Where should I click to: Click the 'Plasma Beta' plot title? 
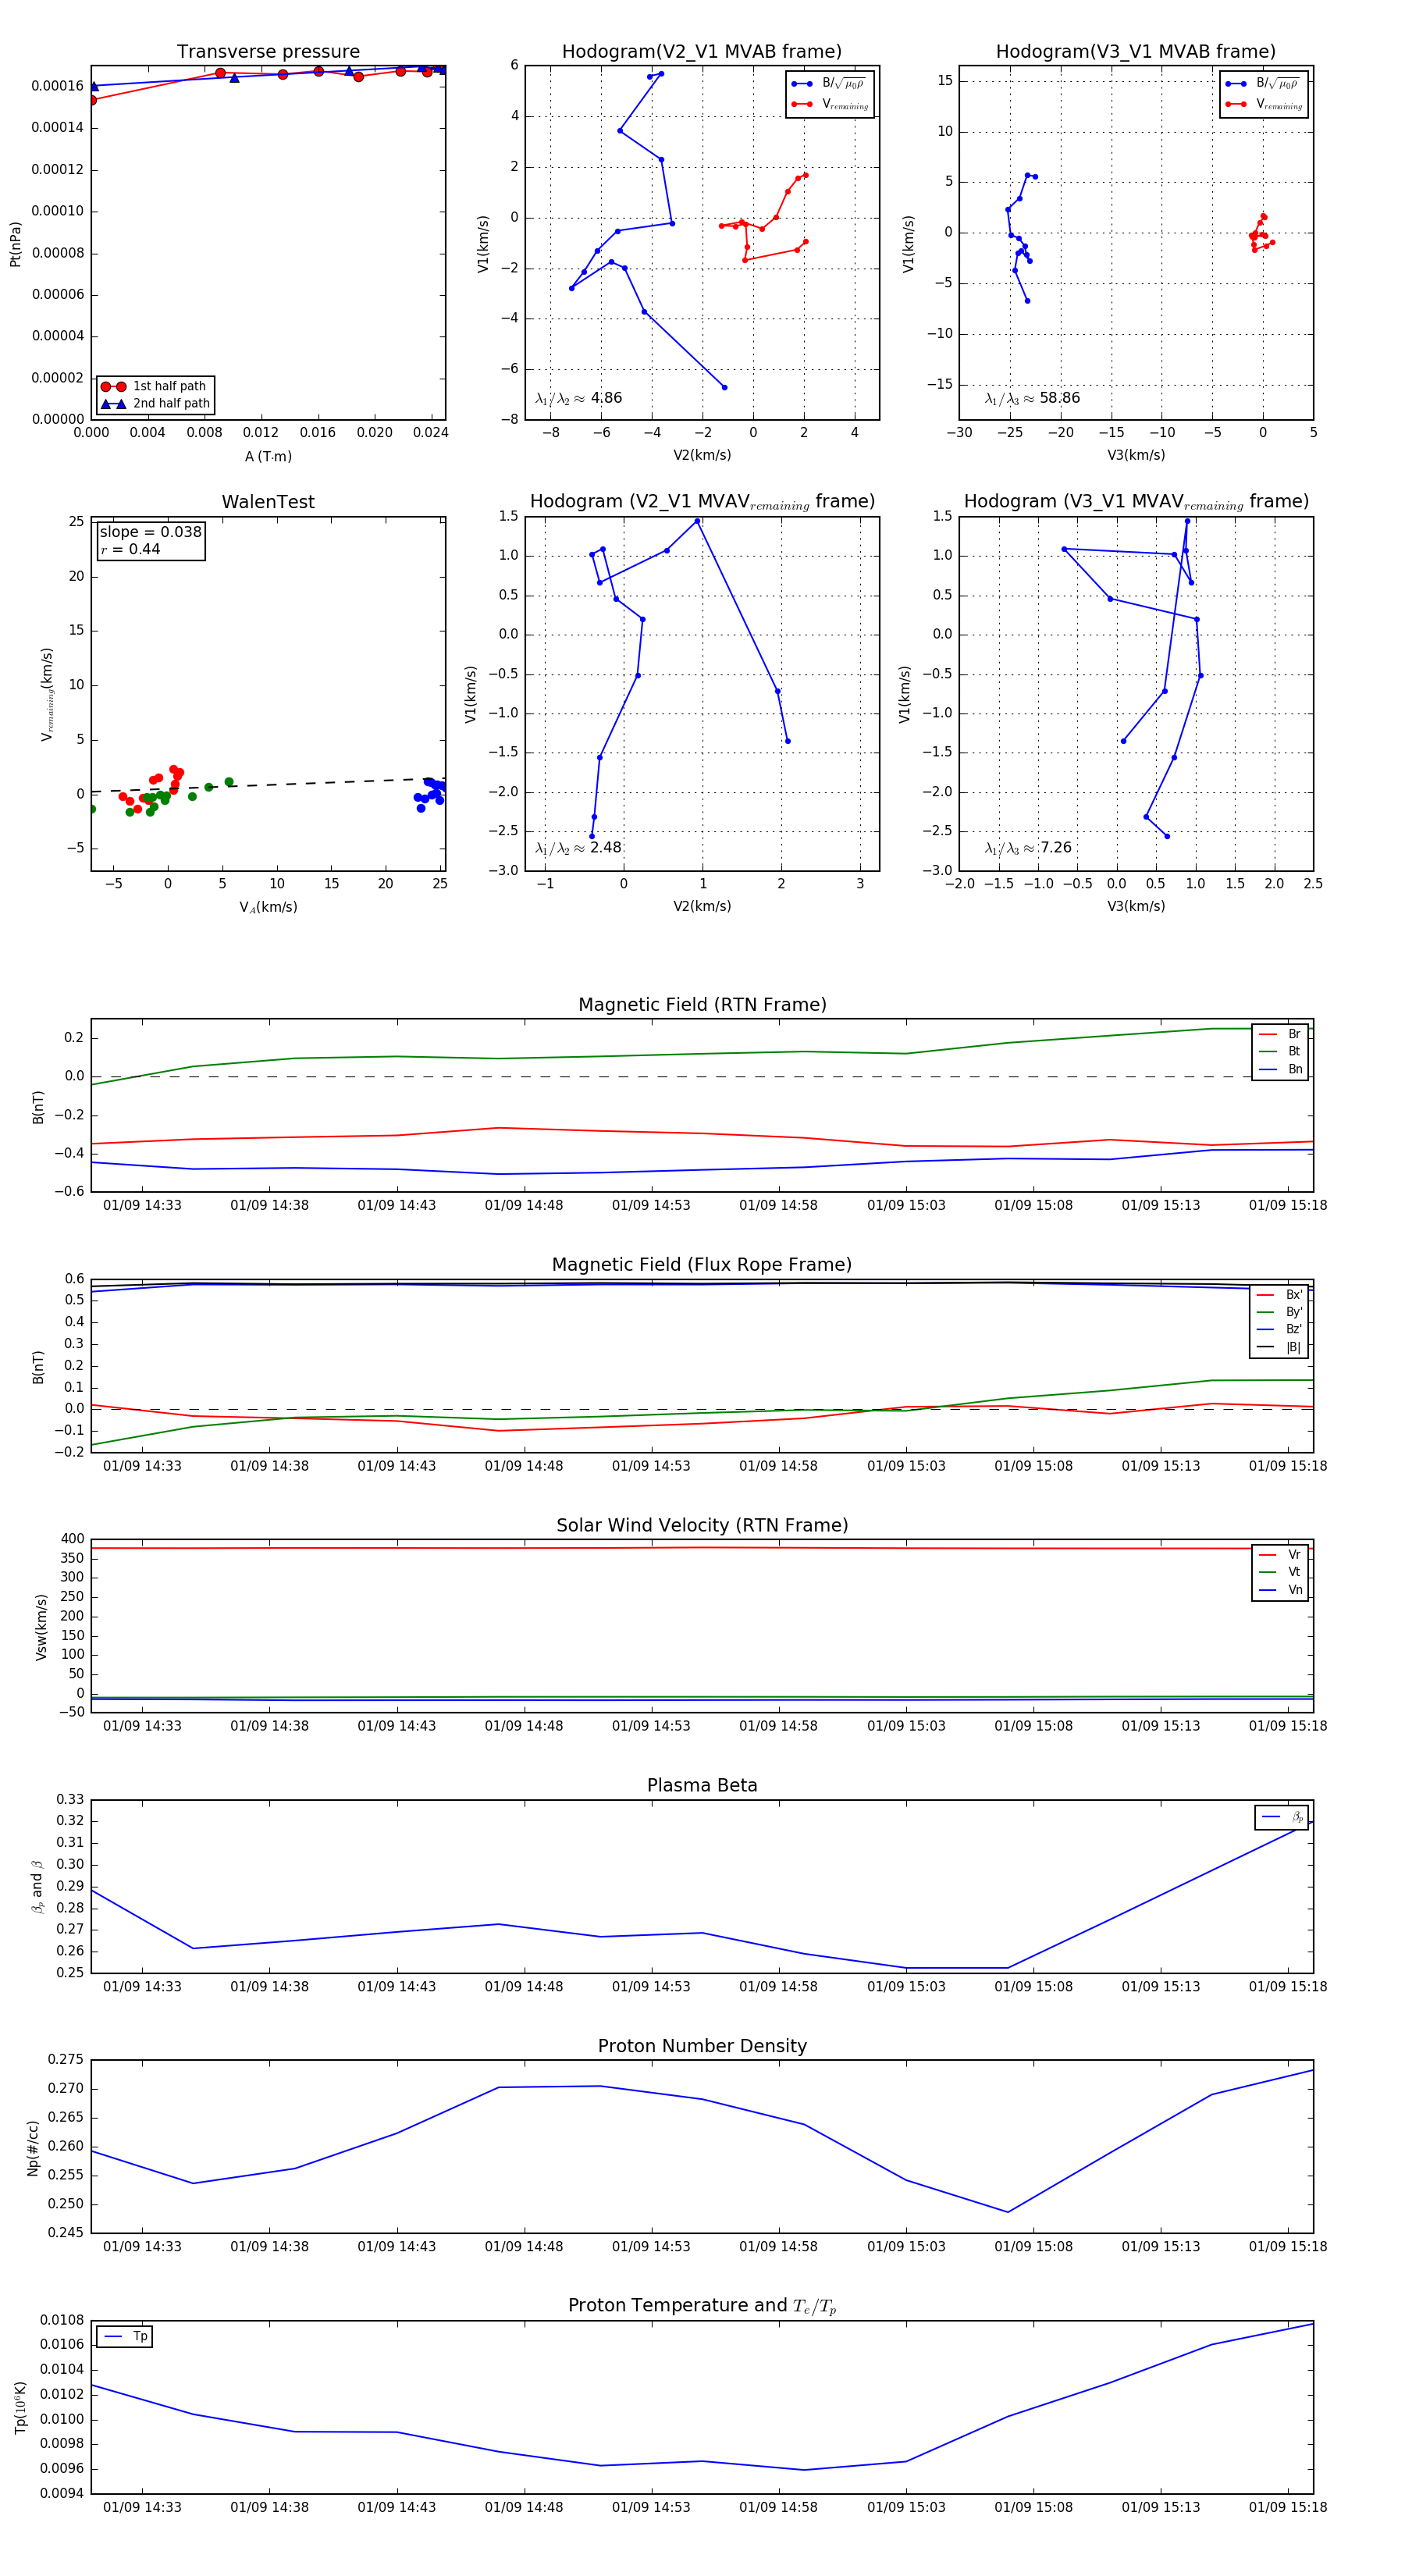pos(702,1785)
